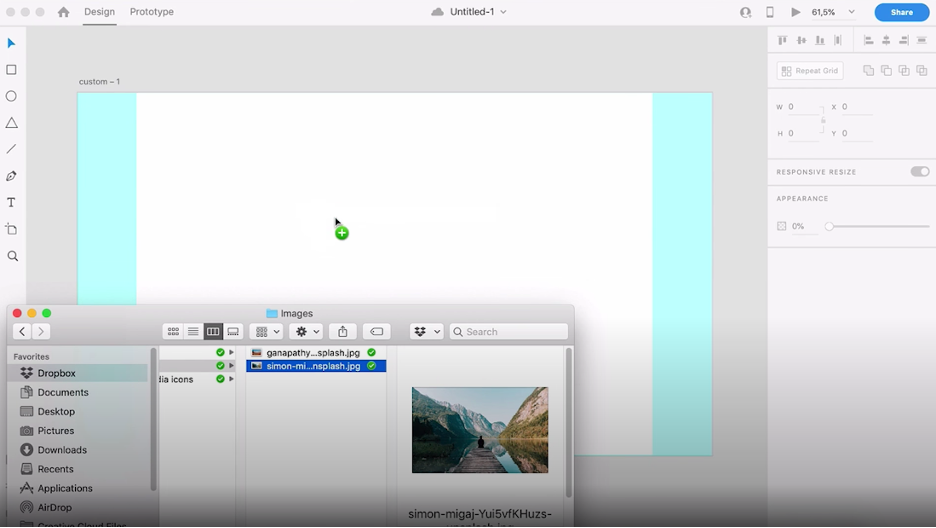936x528 pixels.
Task: Click the Finder edit tags icon
Action: [377, 332]
